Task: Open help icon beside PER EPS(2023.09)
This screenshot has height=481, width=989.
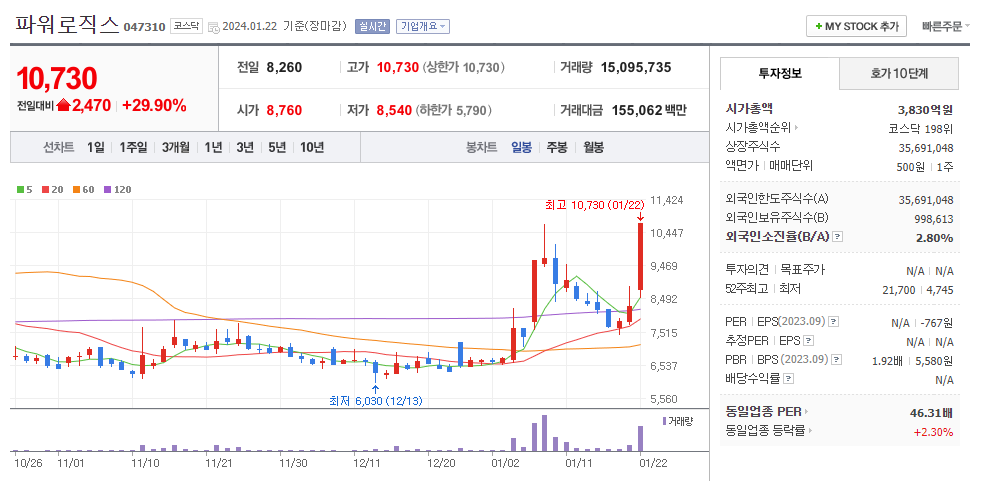Action: [834, 322]
